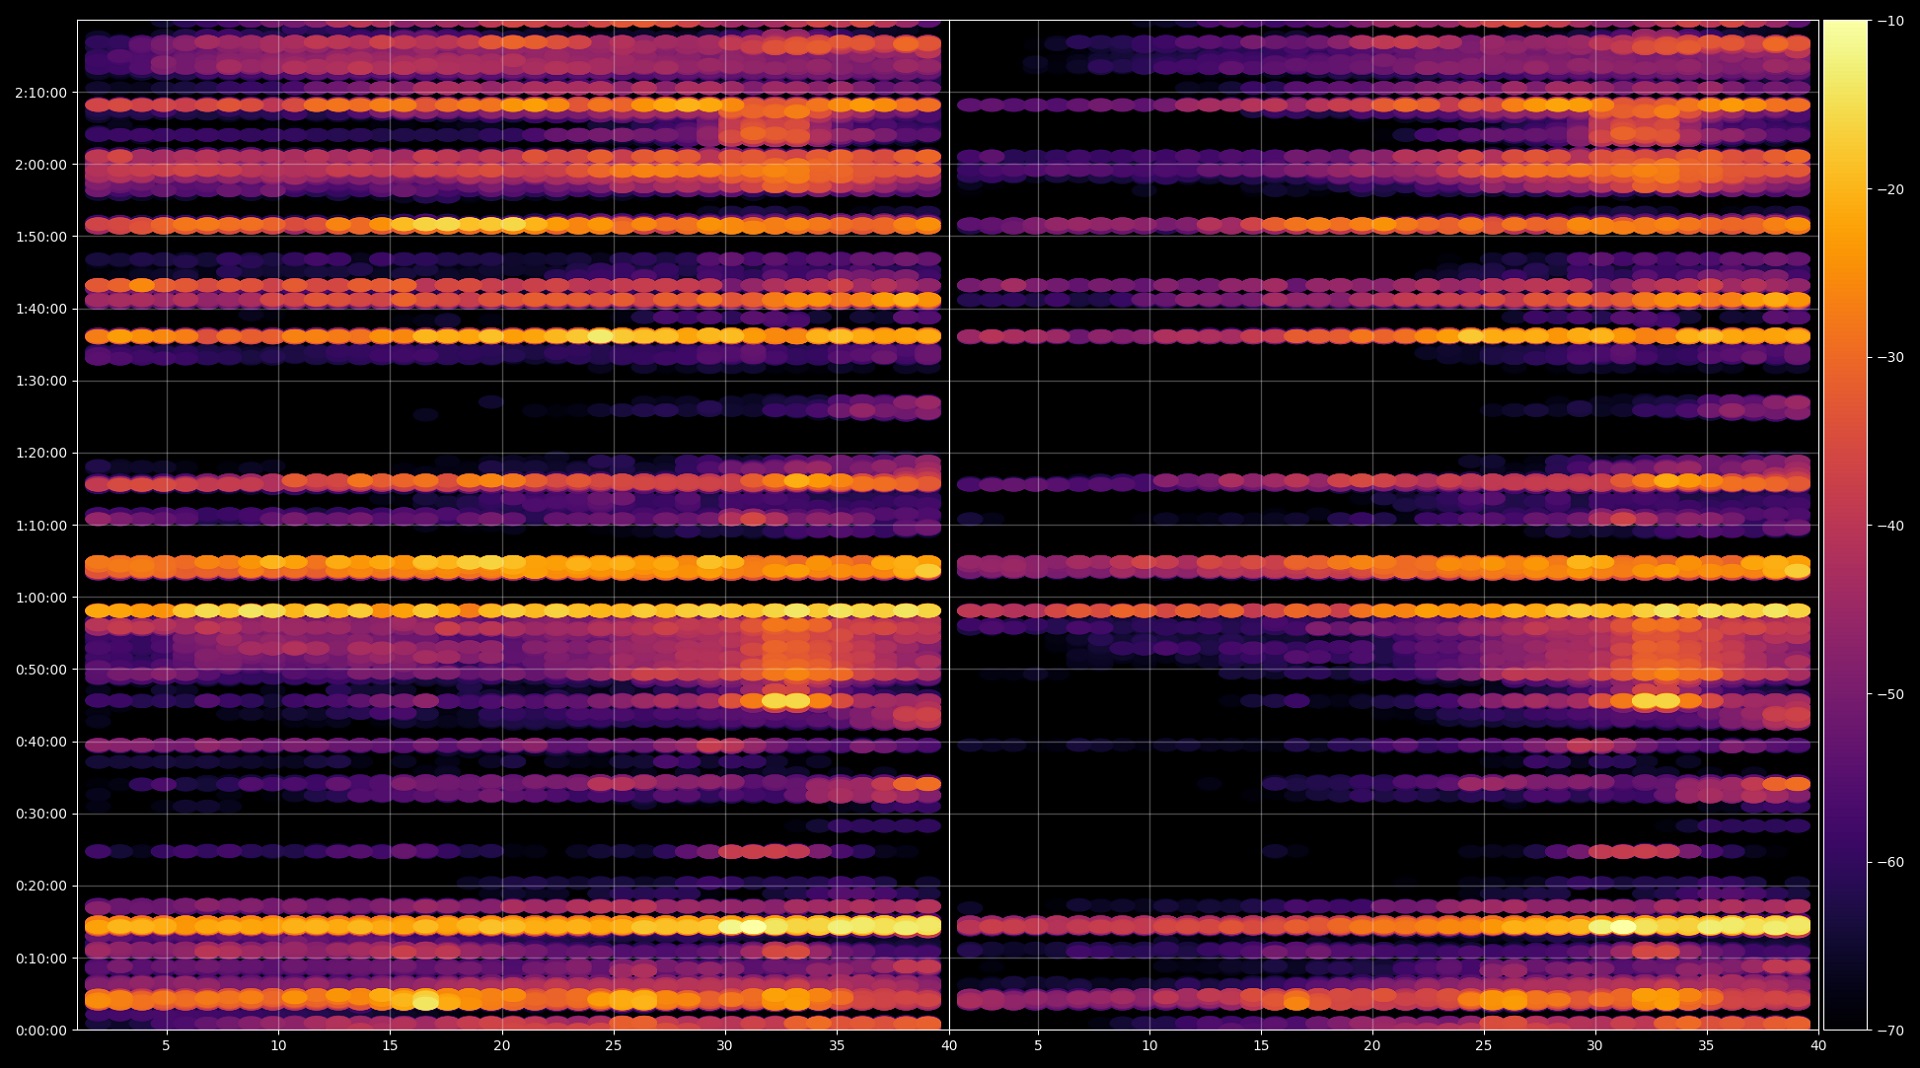Click x-axis label 25 under left heatmap
This screenshot has height=1068, width=1920.
point(613,1046)
